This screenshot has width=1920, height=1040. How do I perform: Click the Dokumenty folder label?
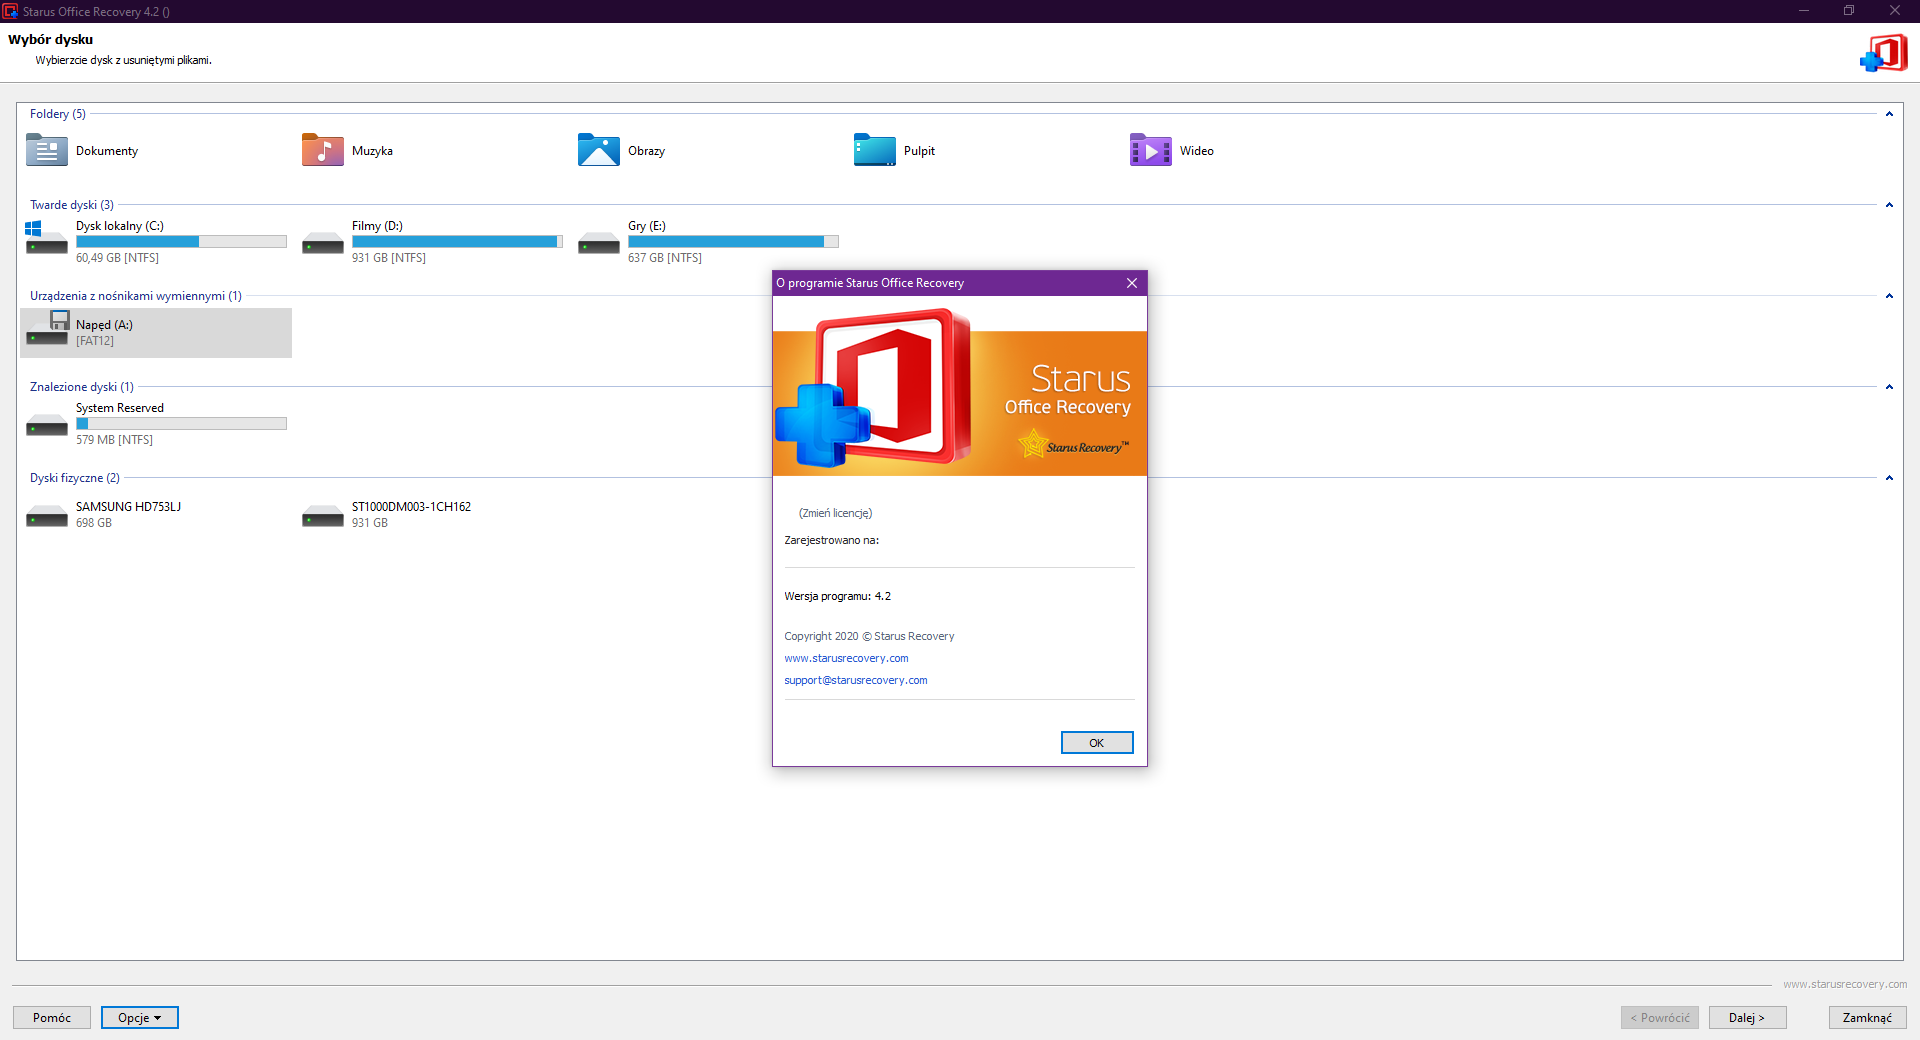pyautogui.click(x=107, y=151)
